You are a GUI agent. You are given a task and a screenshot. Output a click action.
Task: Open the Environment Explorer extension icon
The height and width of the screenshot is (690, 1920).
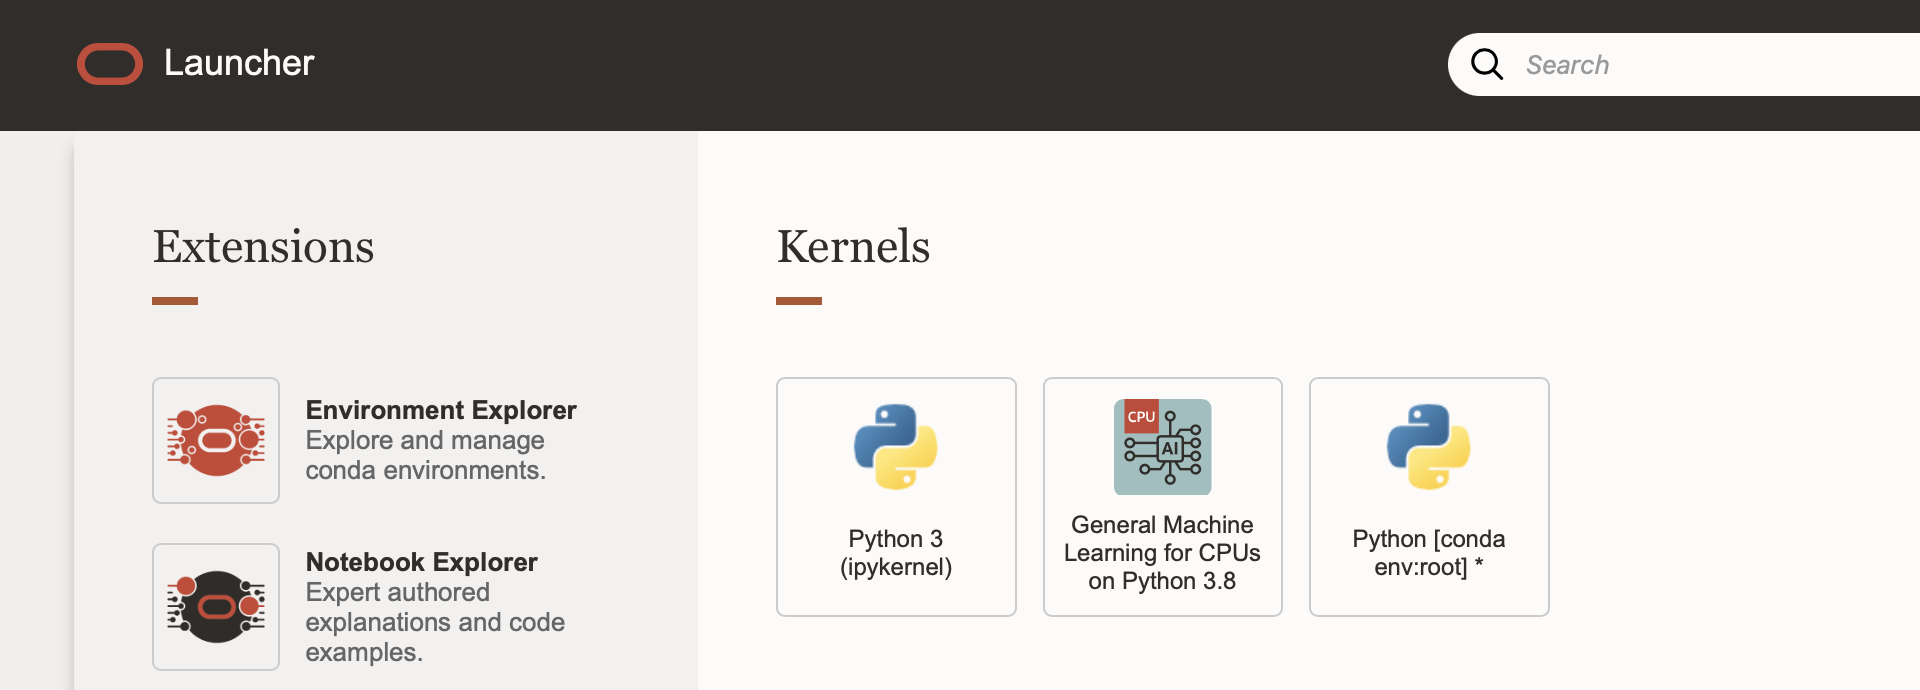(x=216, y=440)
